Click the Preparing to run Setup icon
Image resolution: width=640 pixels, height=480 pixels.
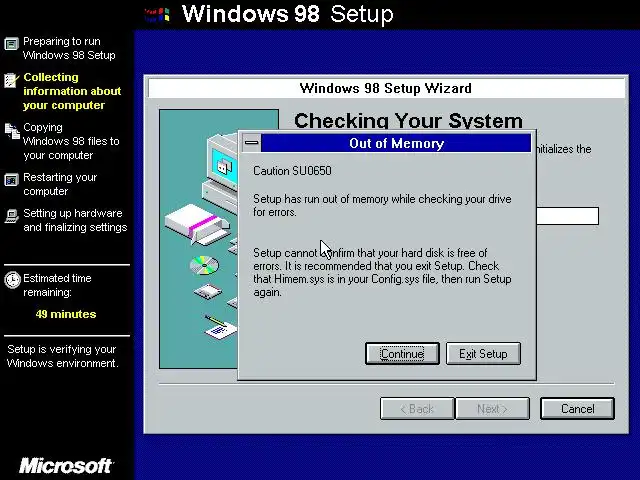(11, 44)
